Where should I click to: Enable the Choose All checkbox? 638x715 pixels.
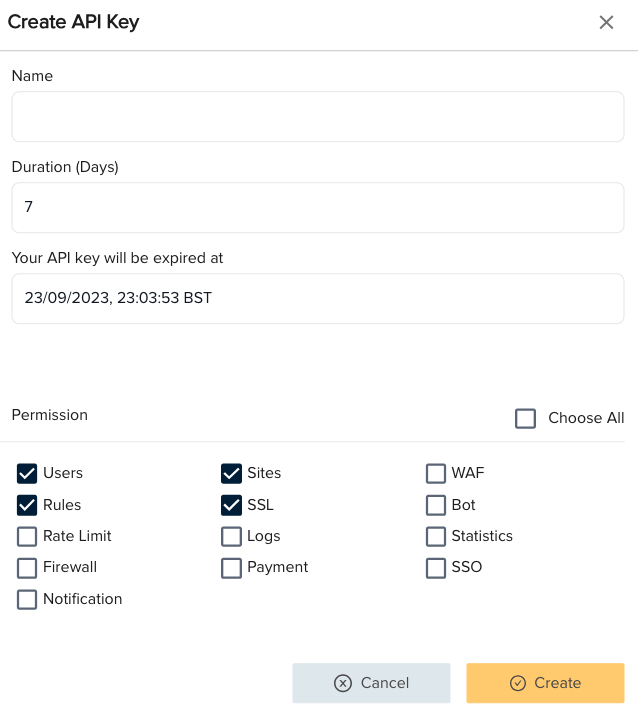pyautogui.click(x=526, y=418)
